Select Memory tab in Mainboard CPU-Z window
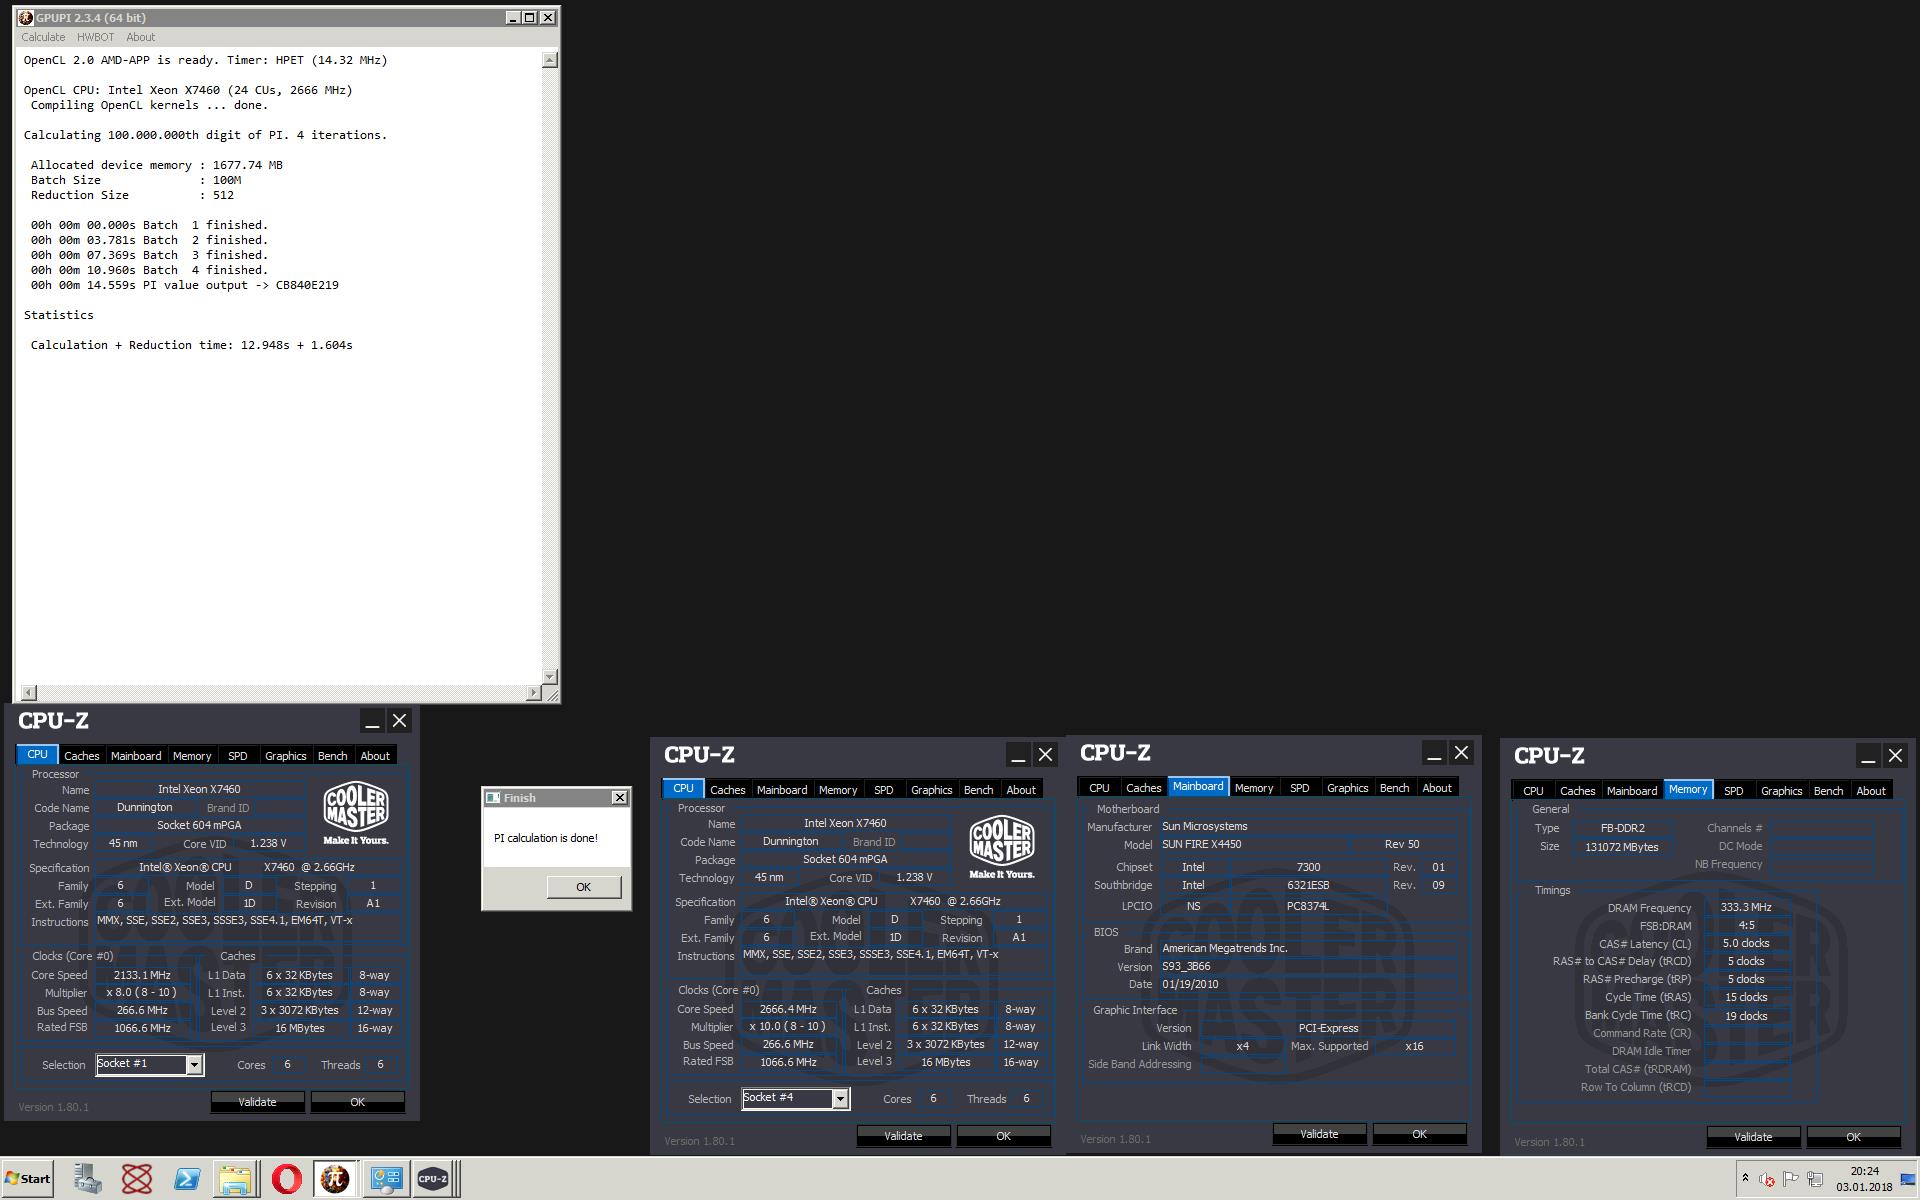 pos(1254,788)
